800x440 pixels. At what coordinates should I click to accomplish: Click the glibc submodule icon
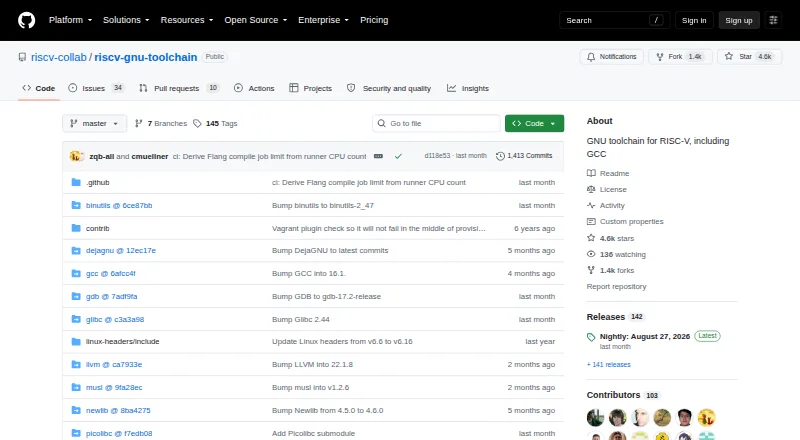tap(76, 320)
